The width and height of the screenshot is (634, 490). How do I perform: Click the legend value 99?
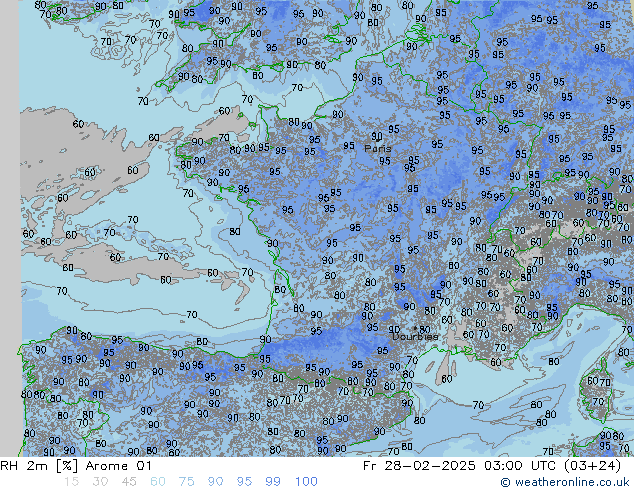273,482
